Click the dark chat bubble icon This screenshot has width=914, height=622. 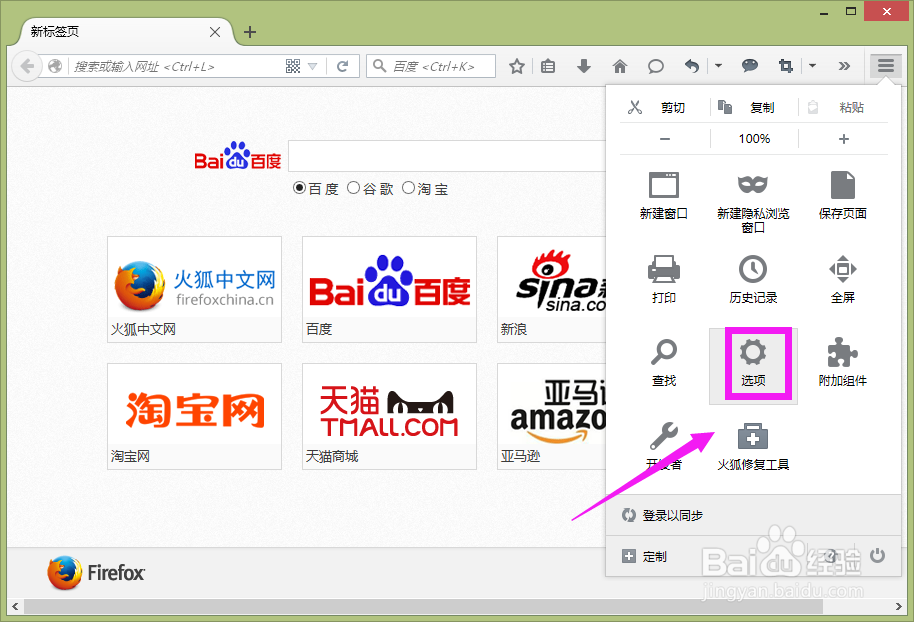click(750, 66)
